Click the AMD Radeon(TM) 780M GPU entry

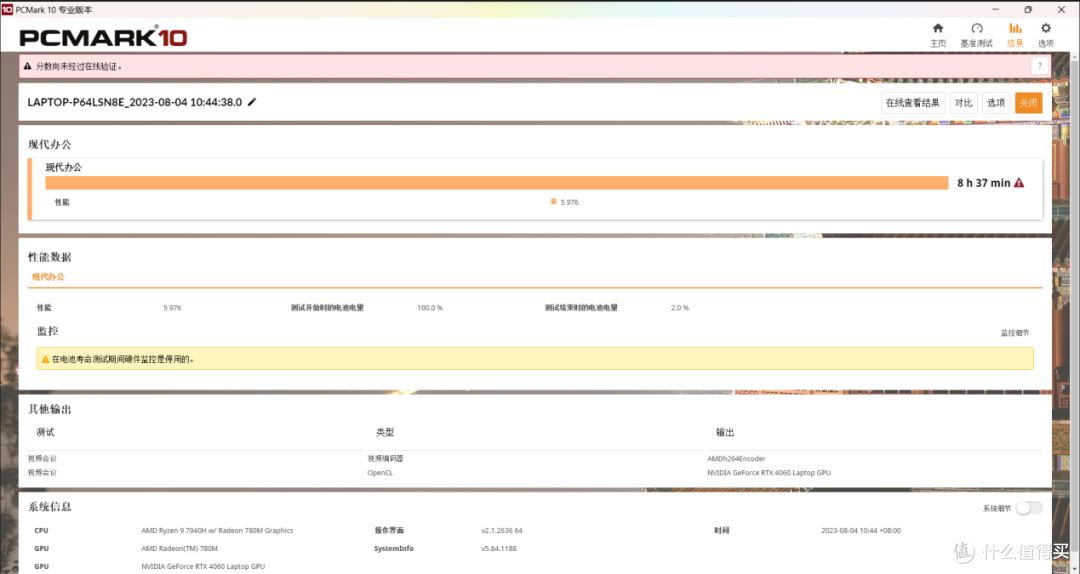tap(179, 549)
